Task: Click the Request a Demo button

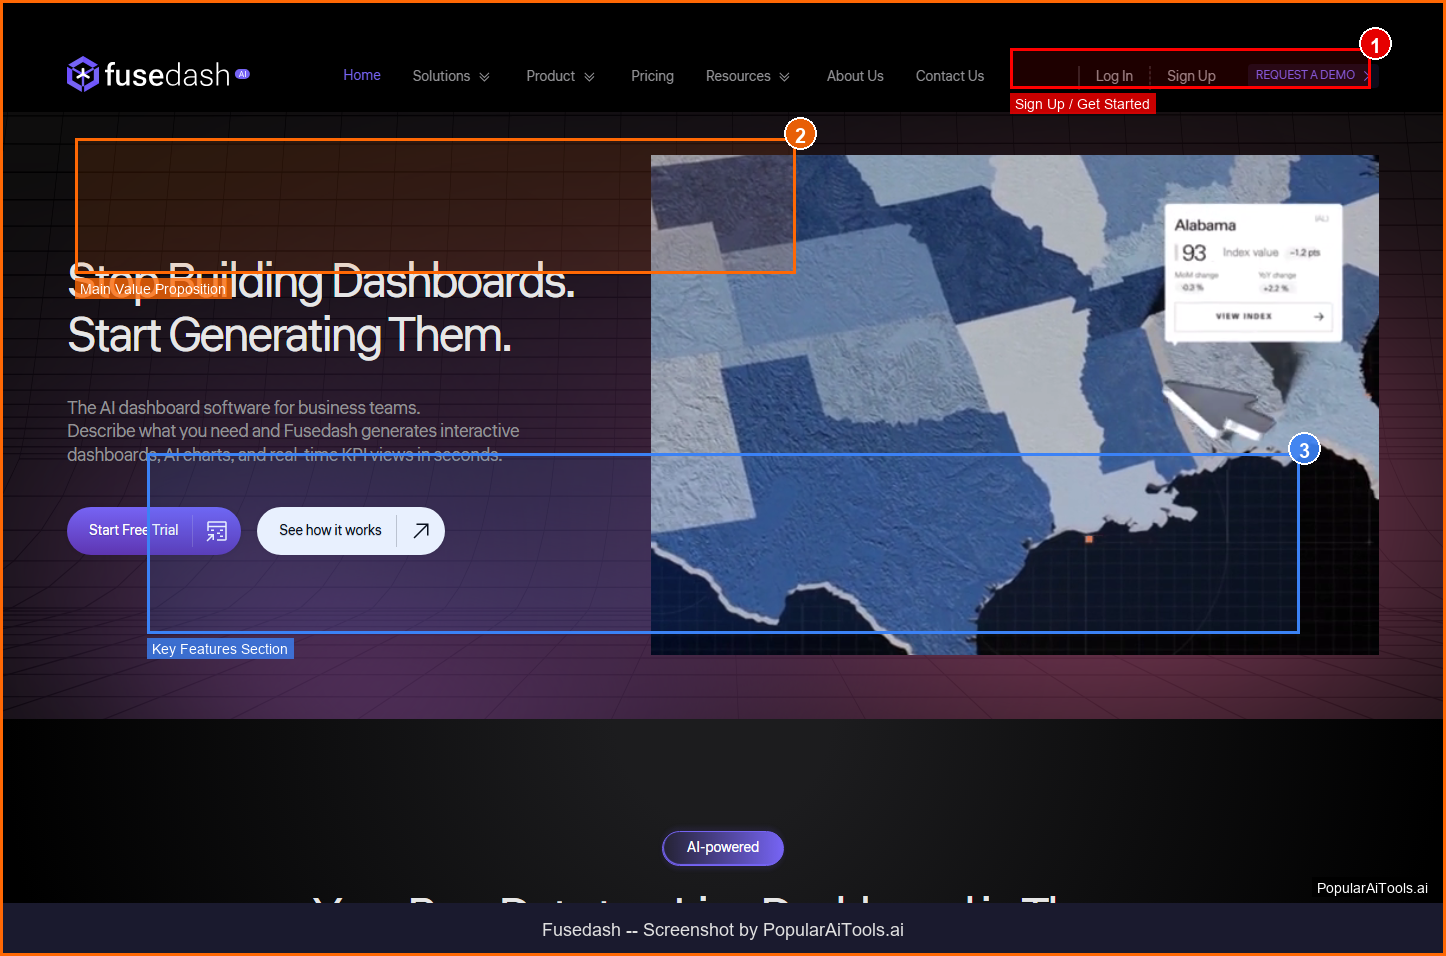Action: (1306, 75)
